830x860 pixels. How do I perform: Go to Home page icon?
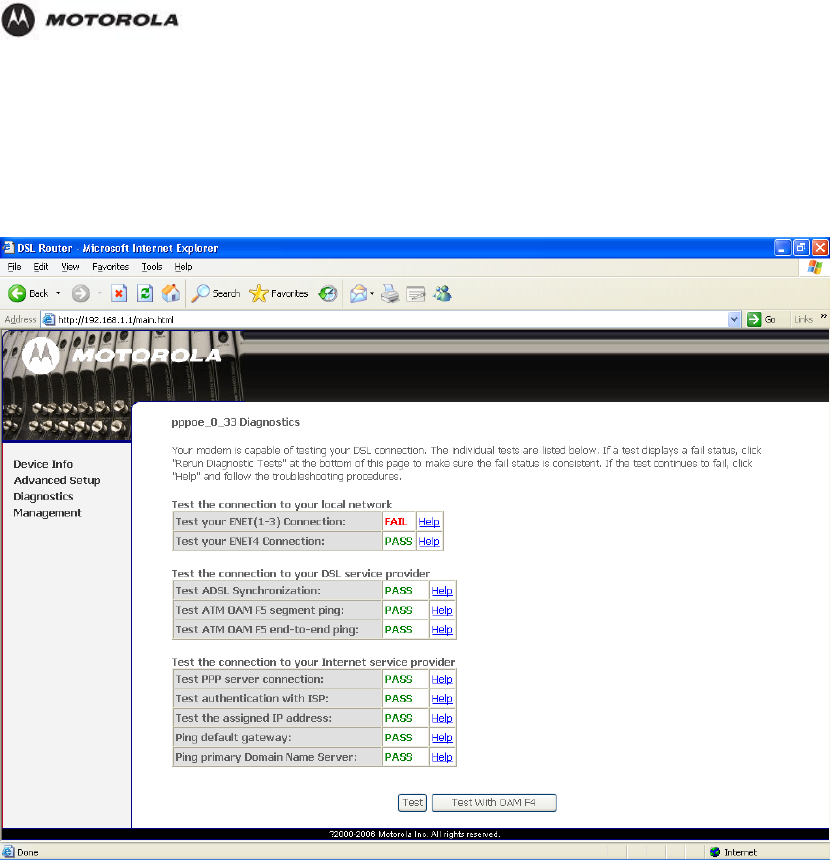(x=171, y=293)
